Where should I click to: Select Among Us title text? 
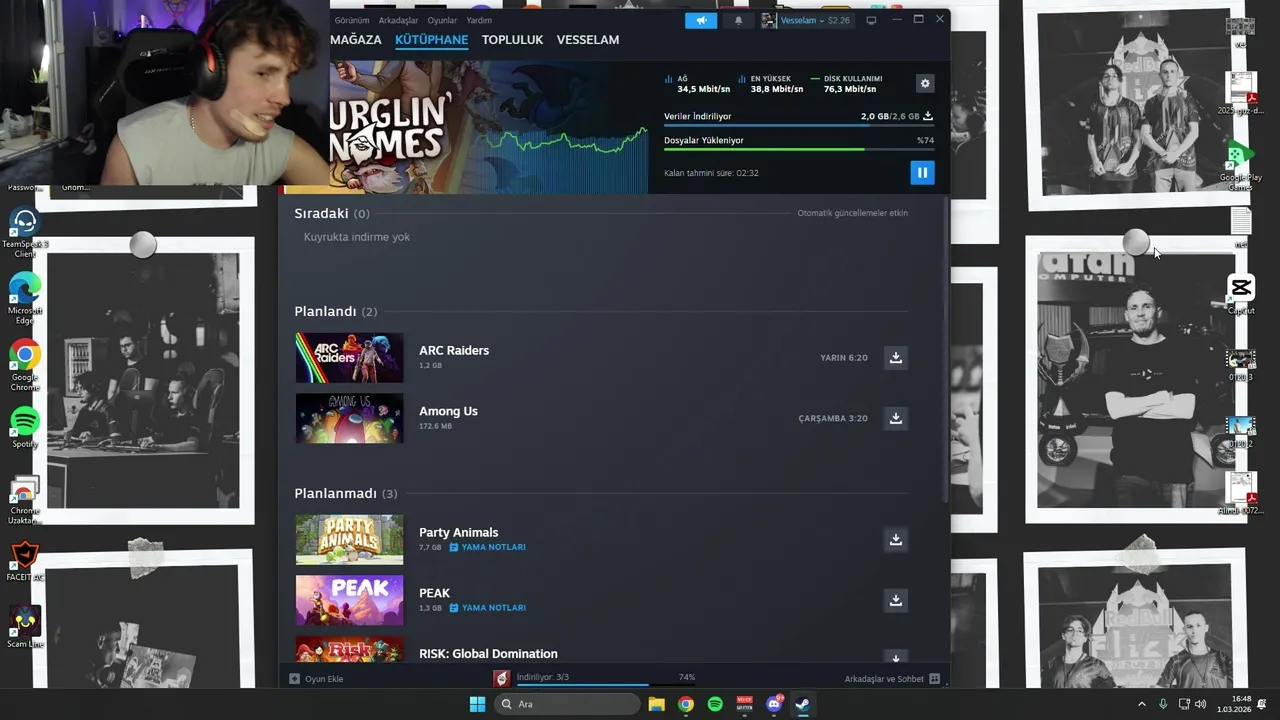point(448,411)
